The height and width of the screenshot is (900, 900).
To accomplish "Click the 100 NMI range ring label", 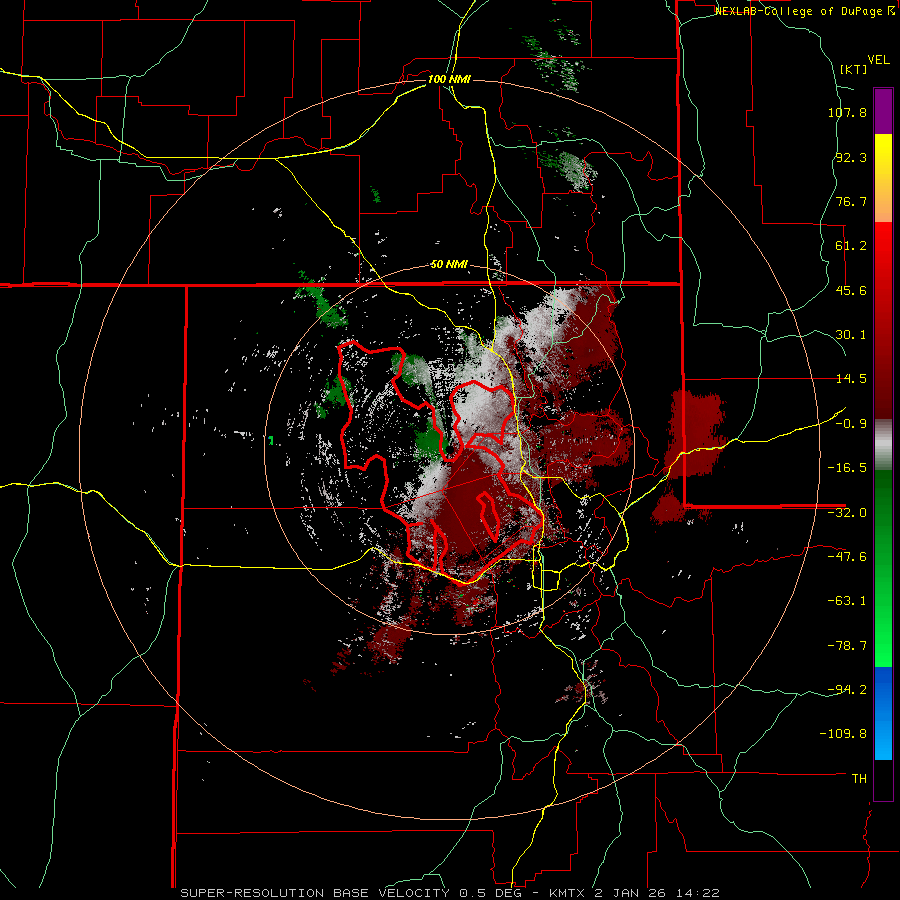I will [x=449, y=79].
